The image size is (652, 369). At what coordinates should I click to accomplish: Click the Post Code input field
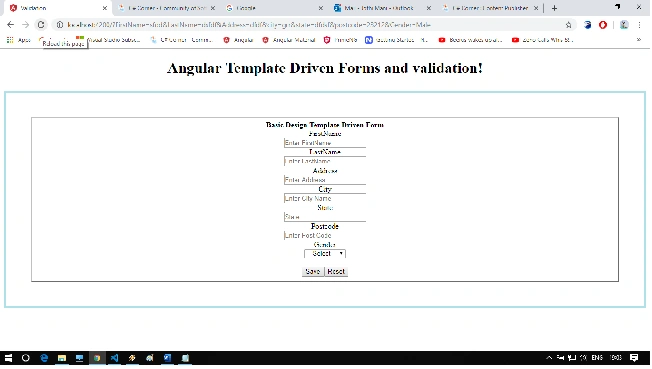pos(325,235)
